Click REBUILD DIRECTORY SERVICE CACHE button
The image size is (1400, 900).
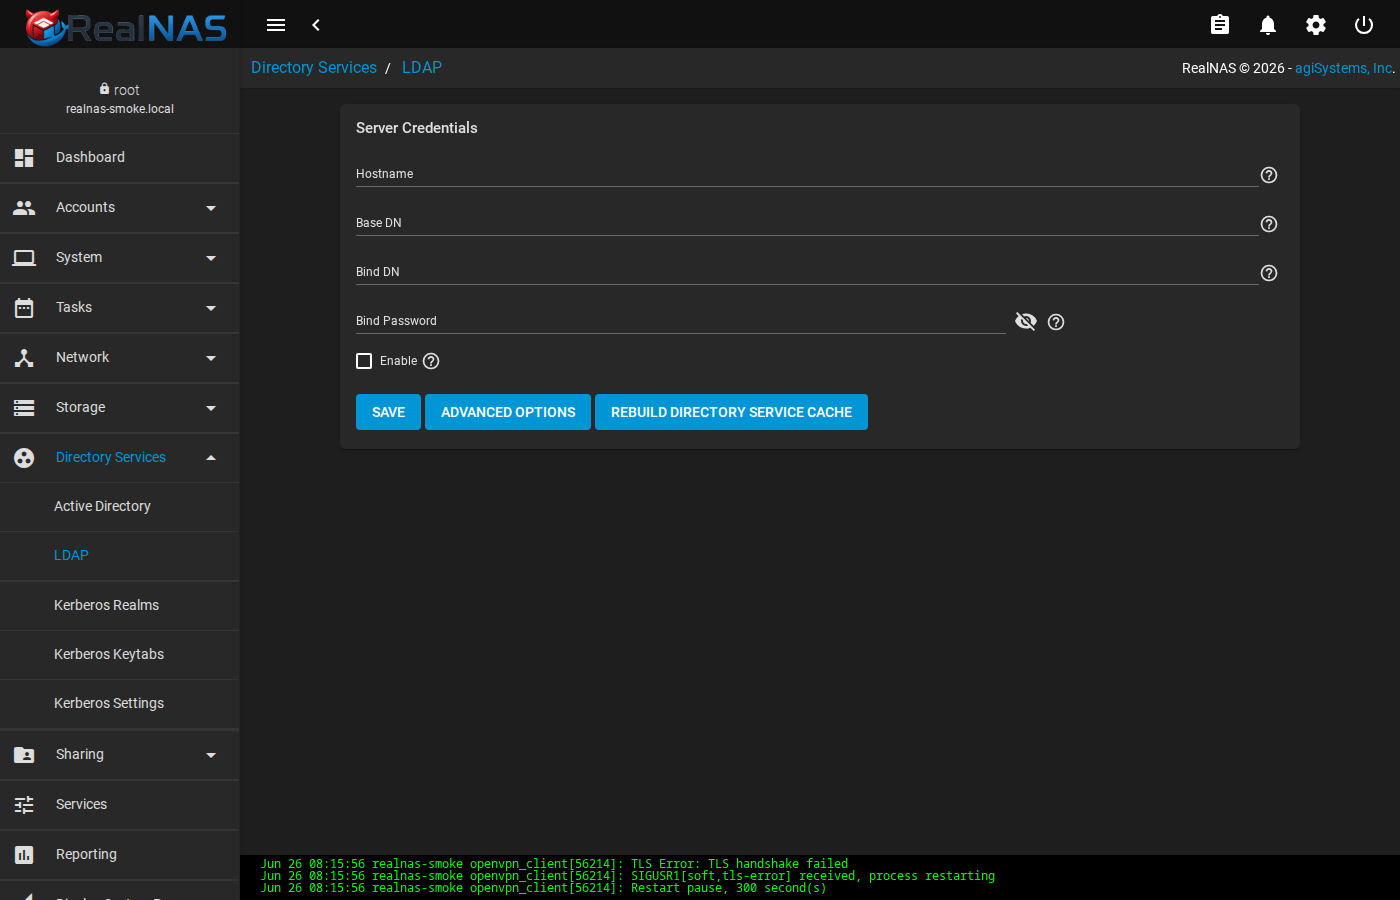[731, 412]
